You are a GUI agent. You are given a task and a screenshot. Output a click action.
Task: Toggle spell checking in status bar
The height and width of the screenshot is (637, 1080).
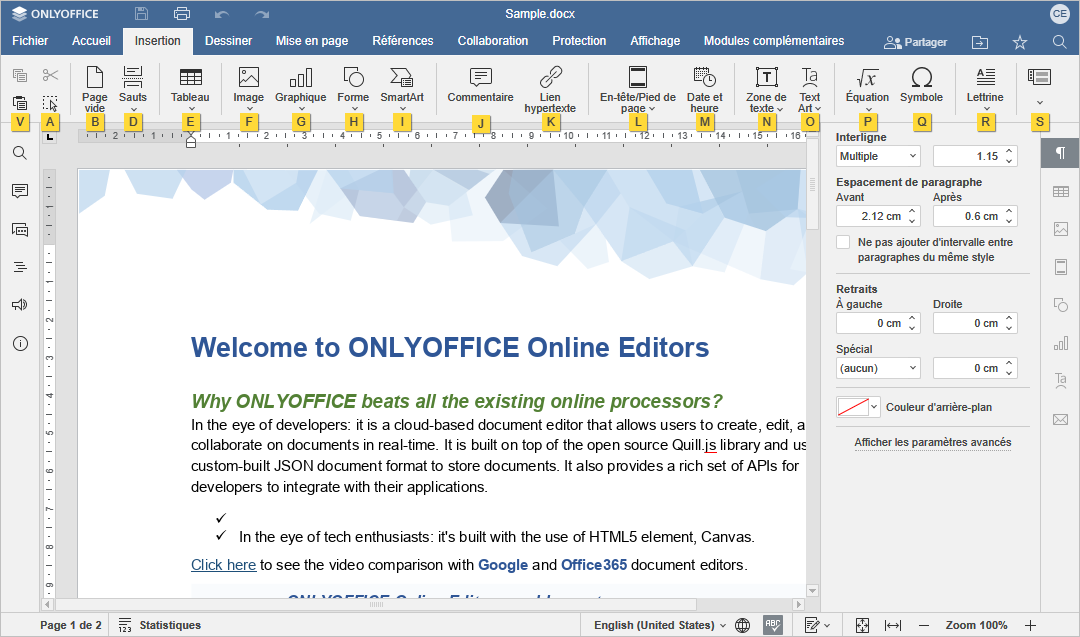(x=772, y=625)
